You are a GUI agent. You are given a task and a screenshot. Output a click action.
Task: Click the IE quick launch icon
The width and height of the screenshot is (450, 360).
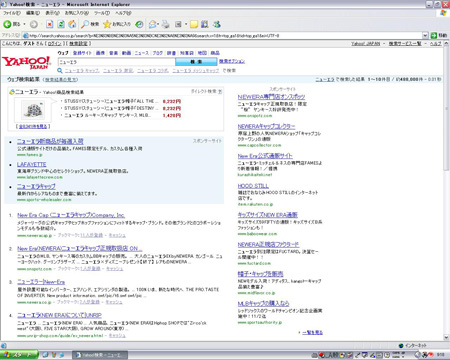point(45,355)
